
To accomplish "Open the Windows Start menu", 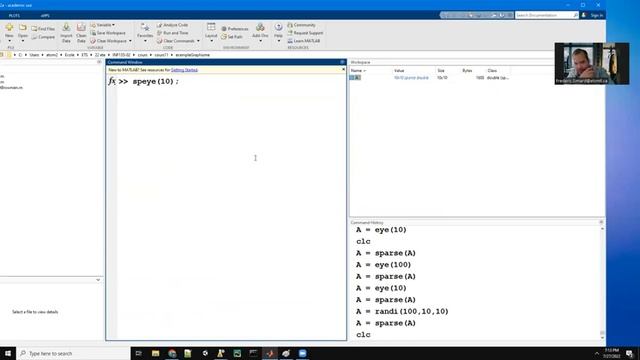I will pyautogui.click(x=8, y=353).
